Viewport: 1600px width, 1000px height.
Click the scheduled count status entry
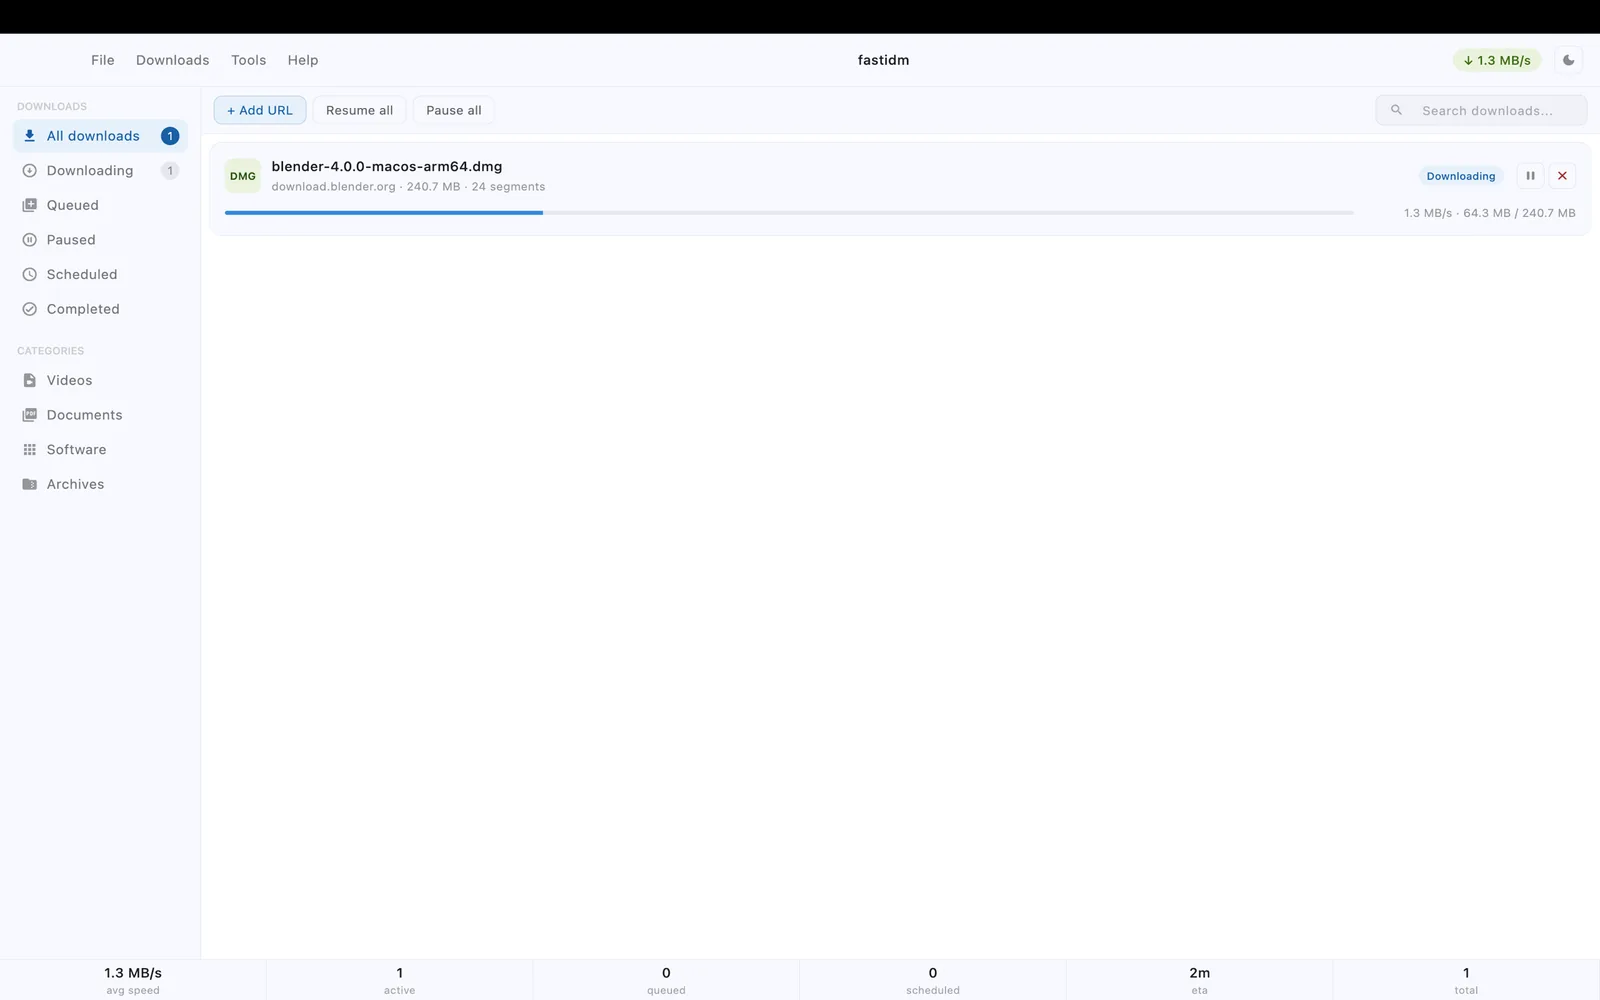tap(933, 980)
